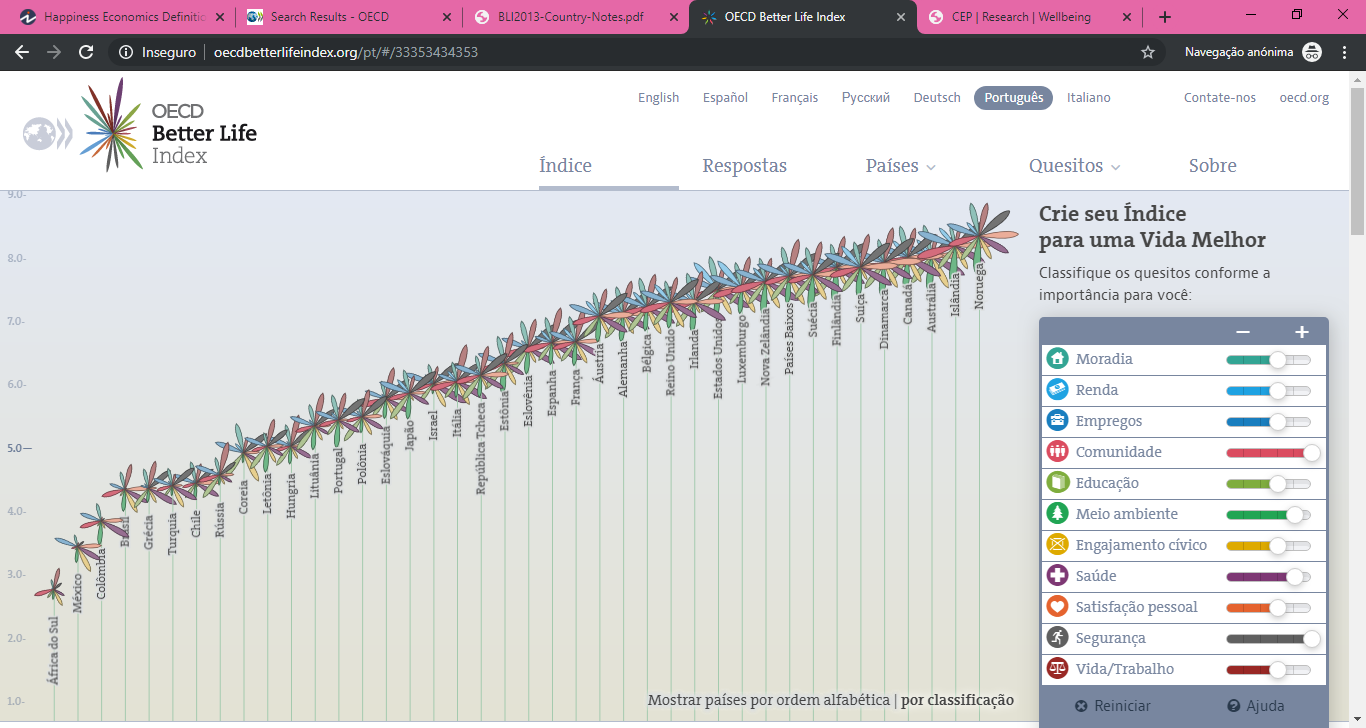
Task: Switch language to Français
Action: click(x=795, y=97)
